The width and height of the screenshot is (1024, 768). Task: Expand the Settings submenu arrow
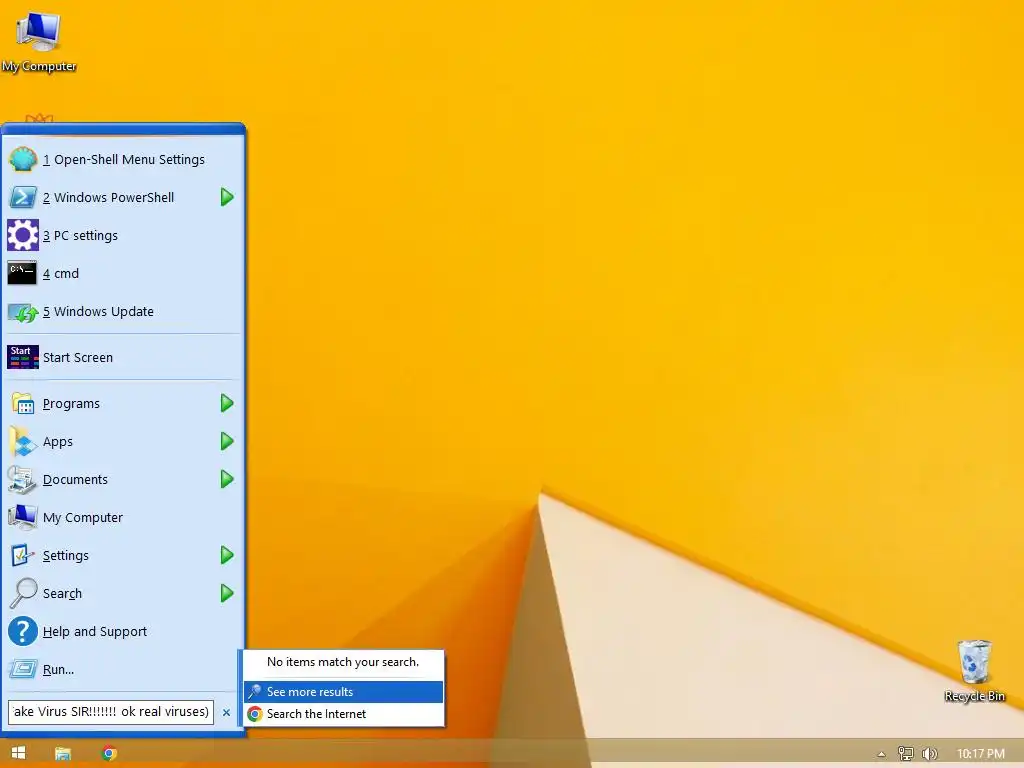click(x=227, y=555)
